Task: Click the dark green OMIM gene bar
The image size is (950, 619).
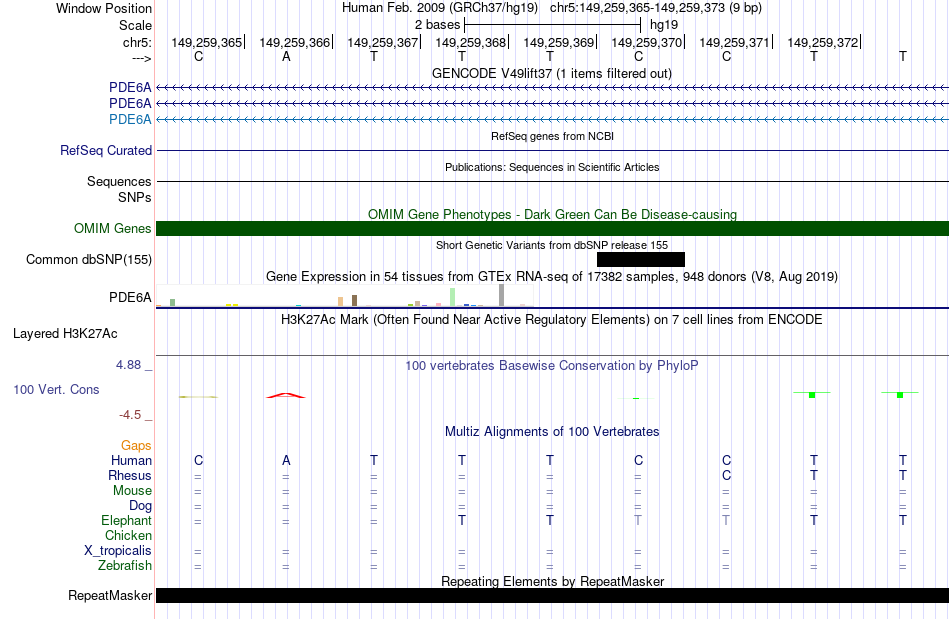Action: (552, 228)
